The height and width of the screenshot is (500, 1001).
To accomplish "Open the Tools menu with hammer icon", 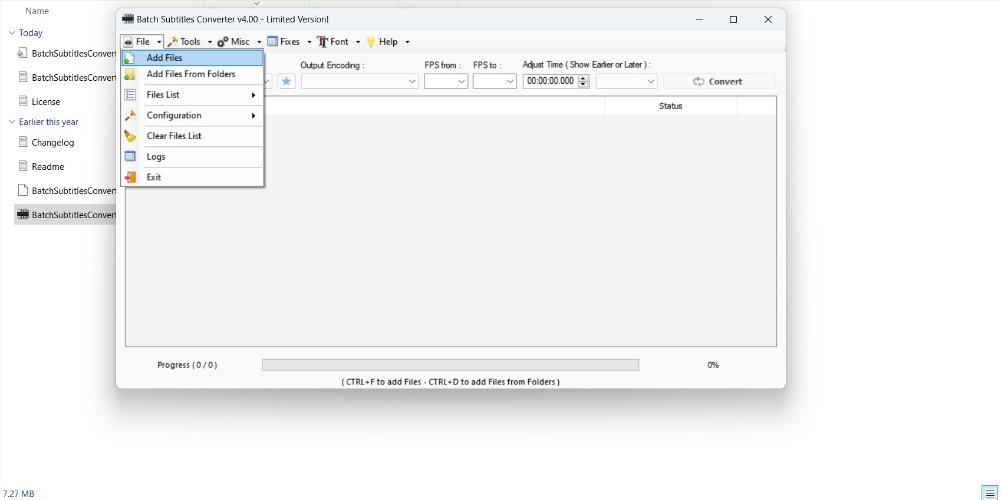I will [189, 42].
